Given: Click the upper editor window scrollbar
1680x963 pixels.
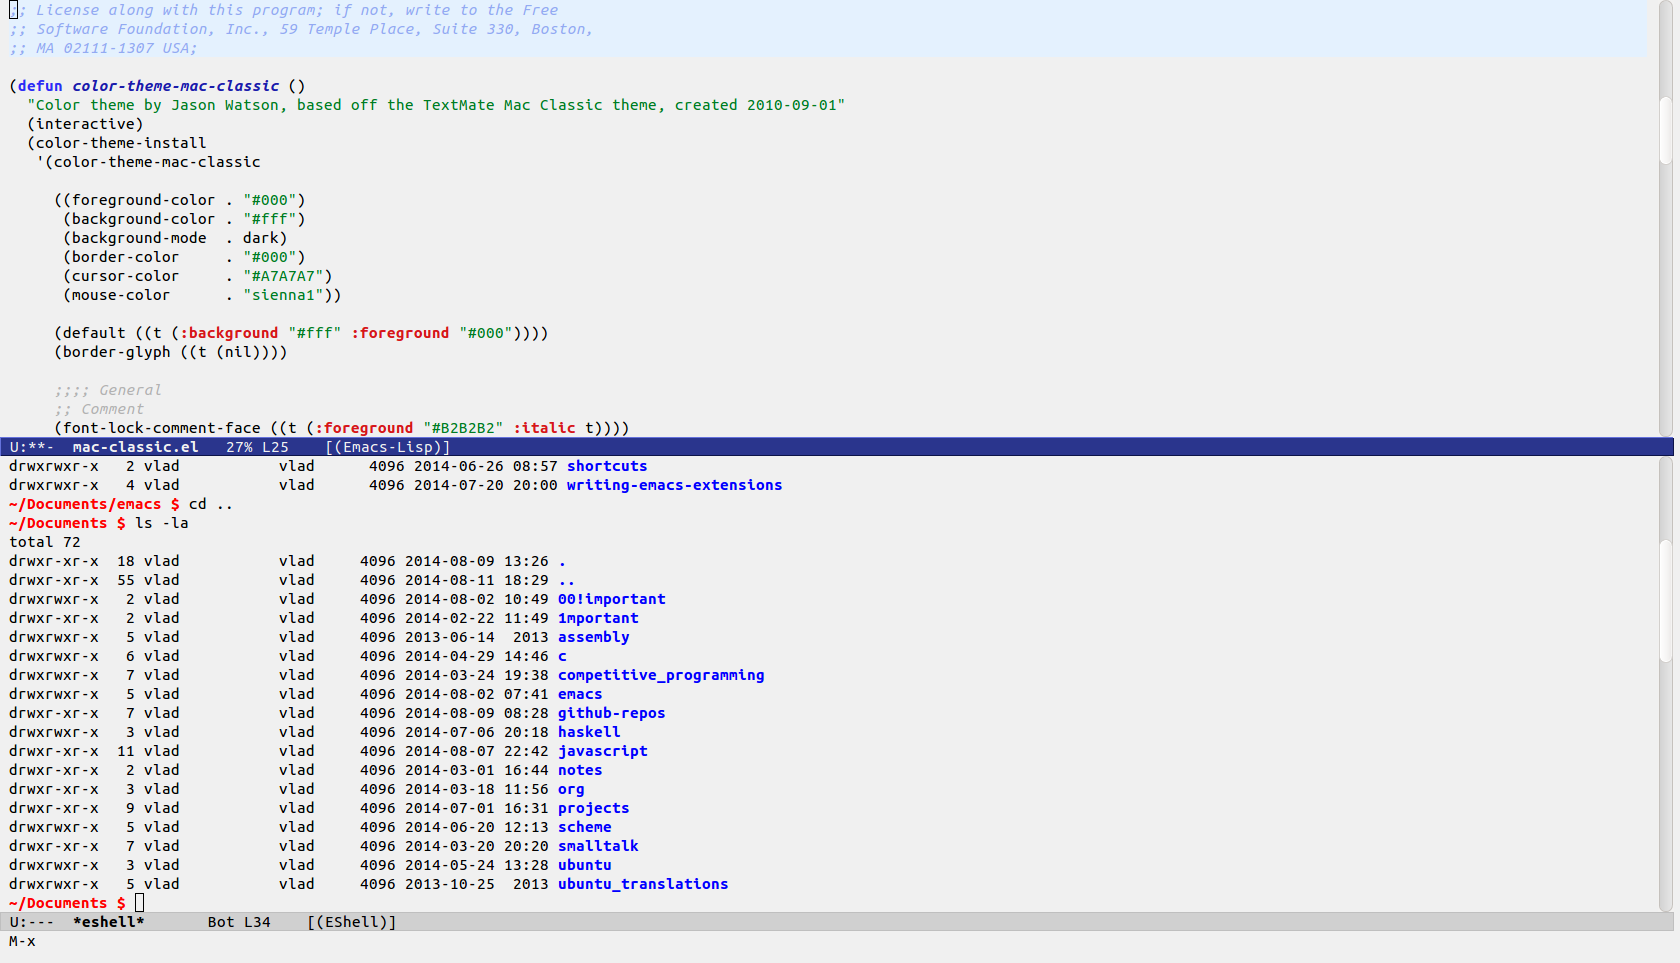Looking at the screenshot, I should (x=1665, y=130).
